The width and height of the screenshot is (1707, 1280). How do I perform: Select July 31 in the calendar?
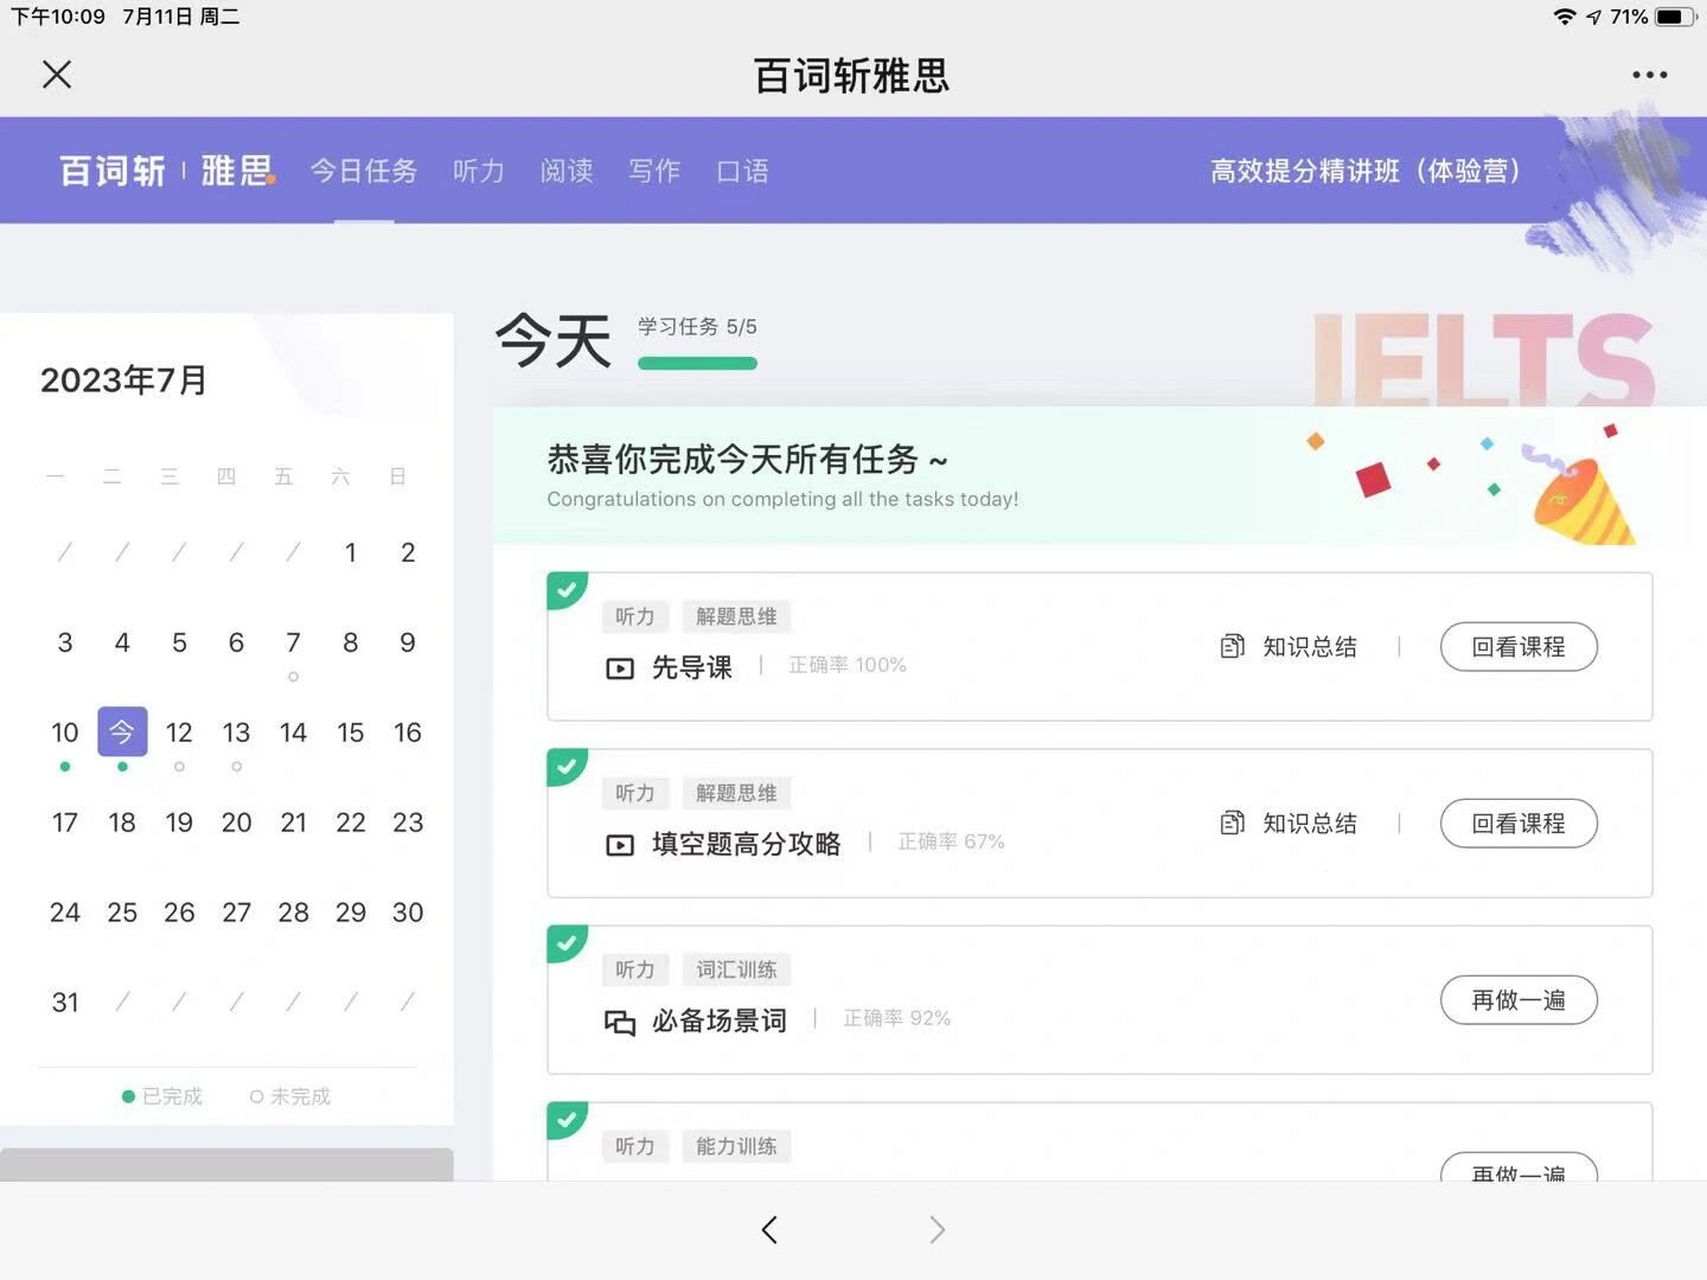65,1003
